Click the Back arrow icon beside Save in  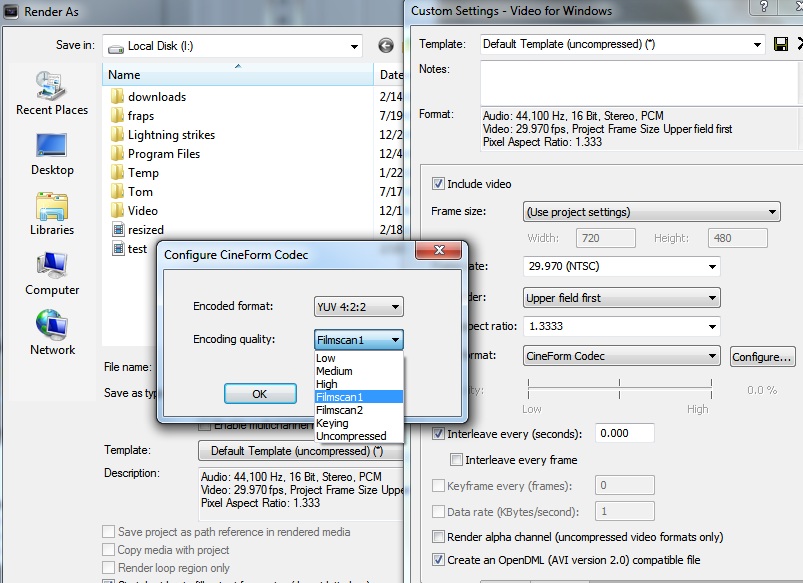click(x=386, y=46)
